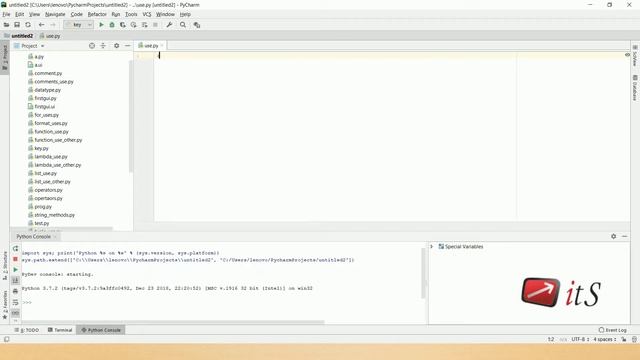Hide the Project panel with minus icon

[127, 46]
